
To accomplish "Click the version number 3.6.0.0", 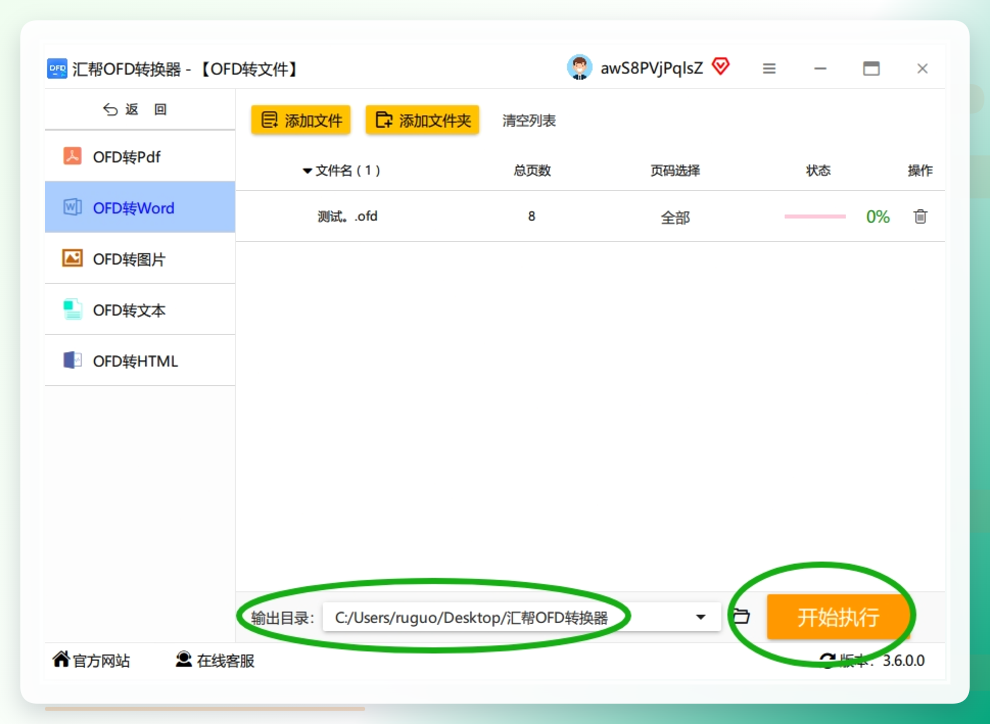I will (x=904, y=660).
